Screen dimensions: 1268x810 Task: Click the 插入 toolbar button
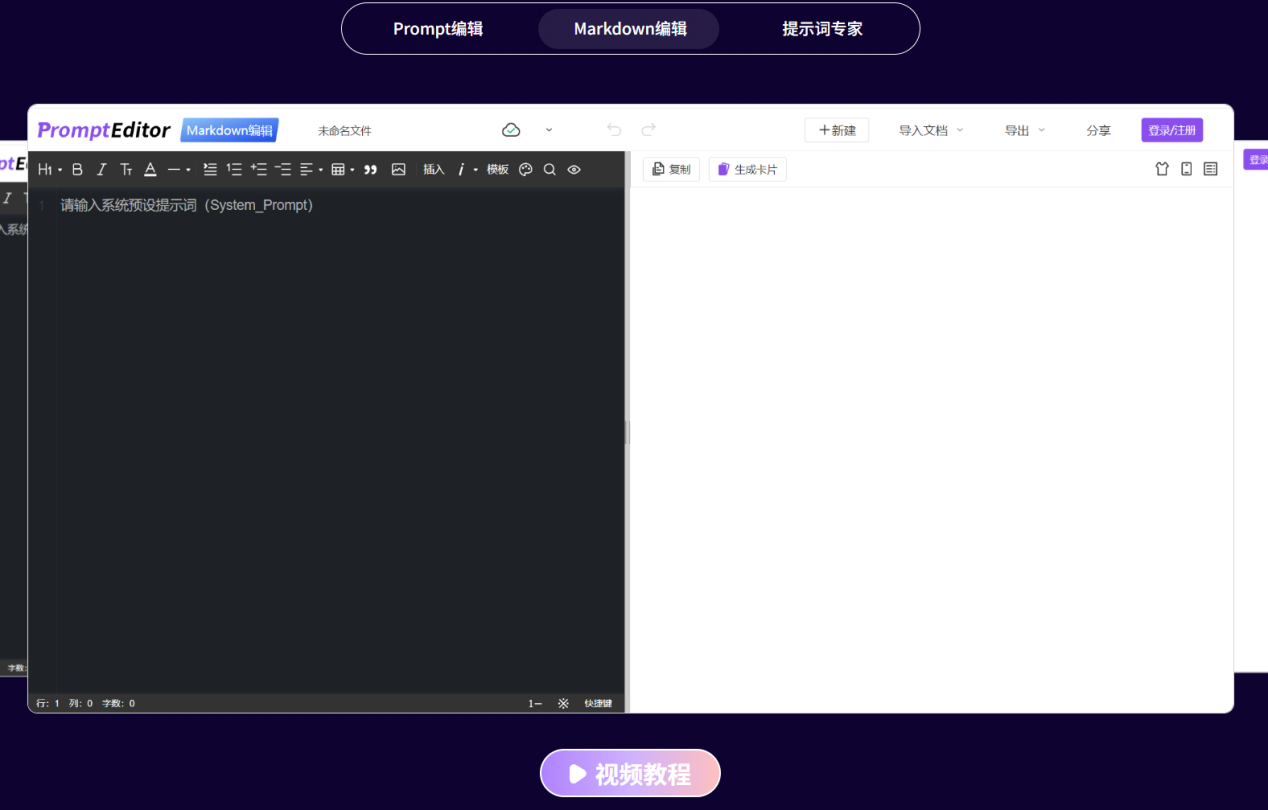point(434,170)
